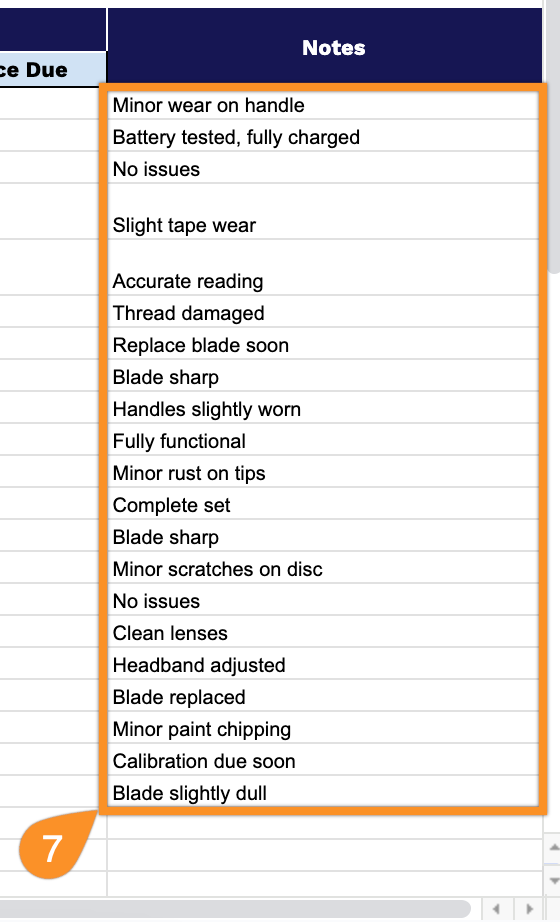Select the "Replace blade soon" cell
This screenshot has width=560, height=922.
point(323,345)
